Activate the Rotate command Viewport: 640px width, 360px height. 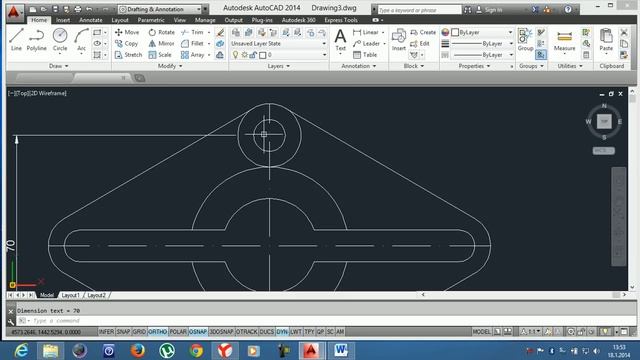(x=162, y=32)
